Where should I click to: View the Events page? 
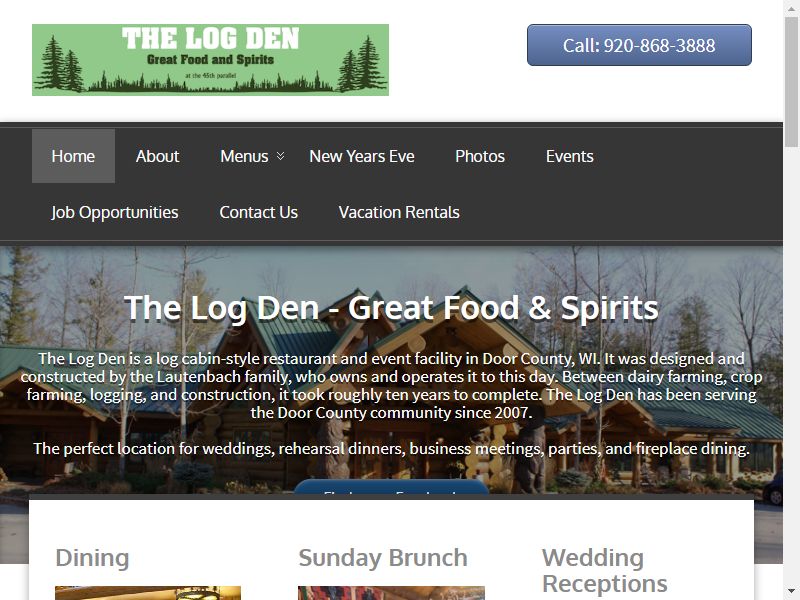click(x=569, y=156)
